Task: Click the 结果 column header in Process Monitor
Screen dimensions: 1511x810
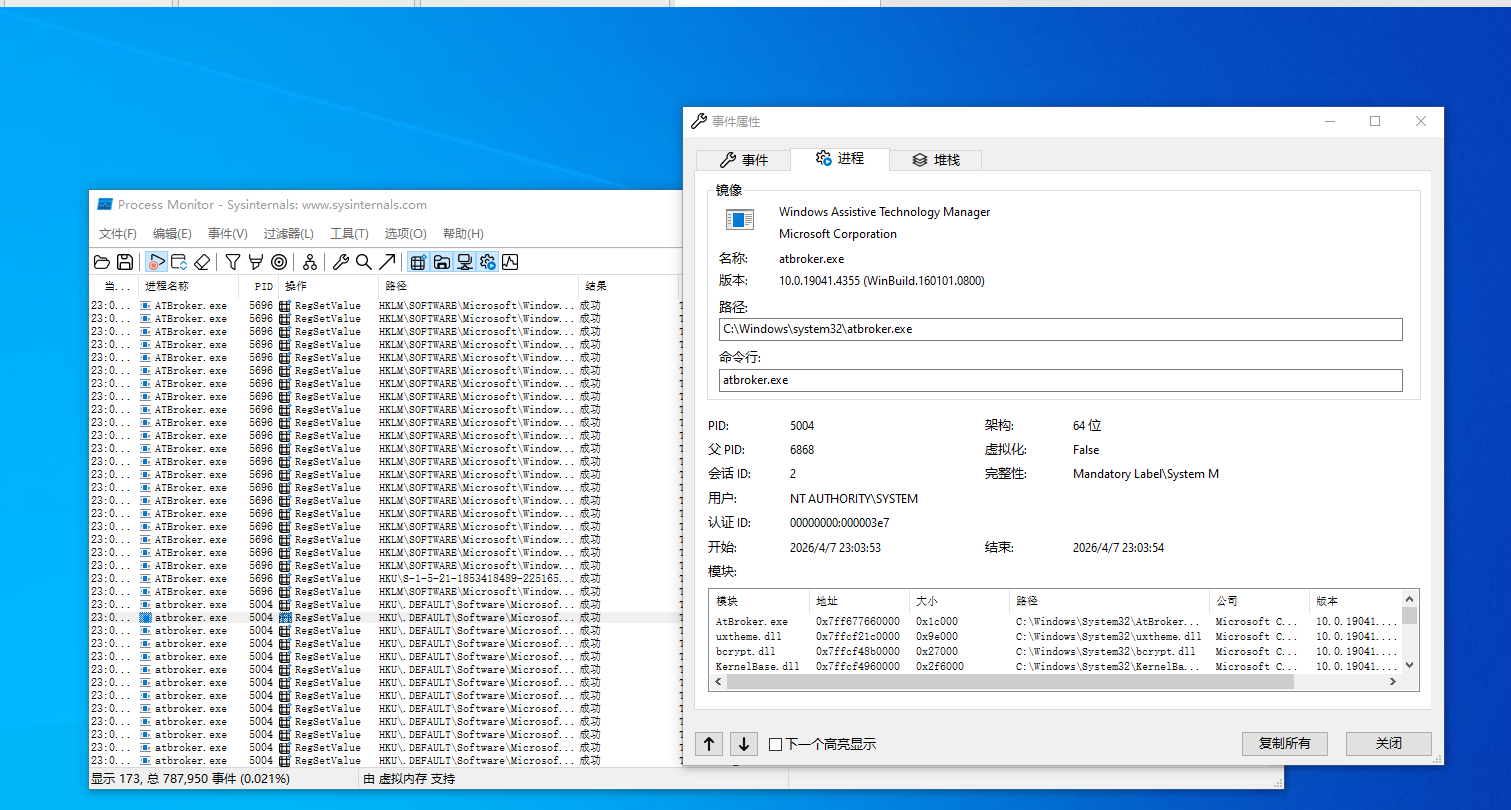Action: [x=627, y=286]
